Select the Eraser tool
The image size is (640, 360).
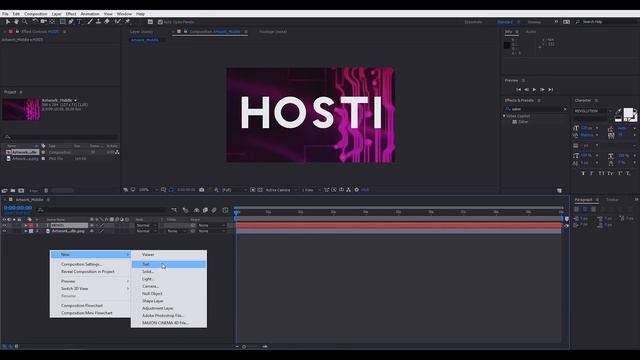click(107, 22)
